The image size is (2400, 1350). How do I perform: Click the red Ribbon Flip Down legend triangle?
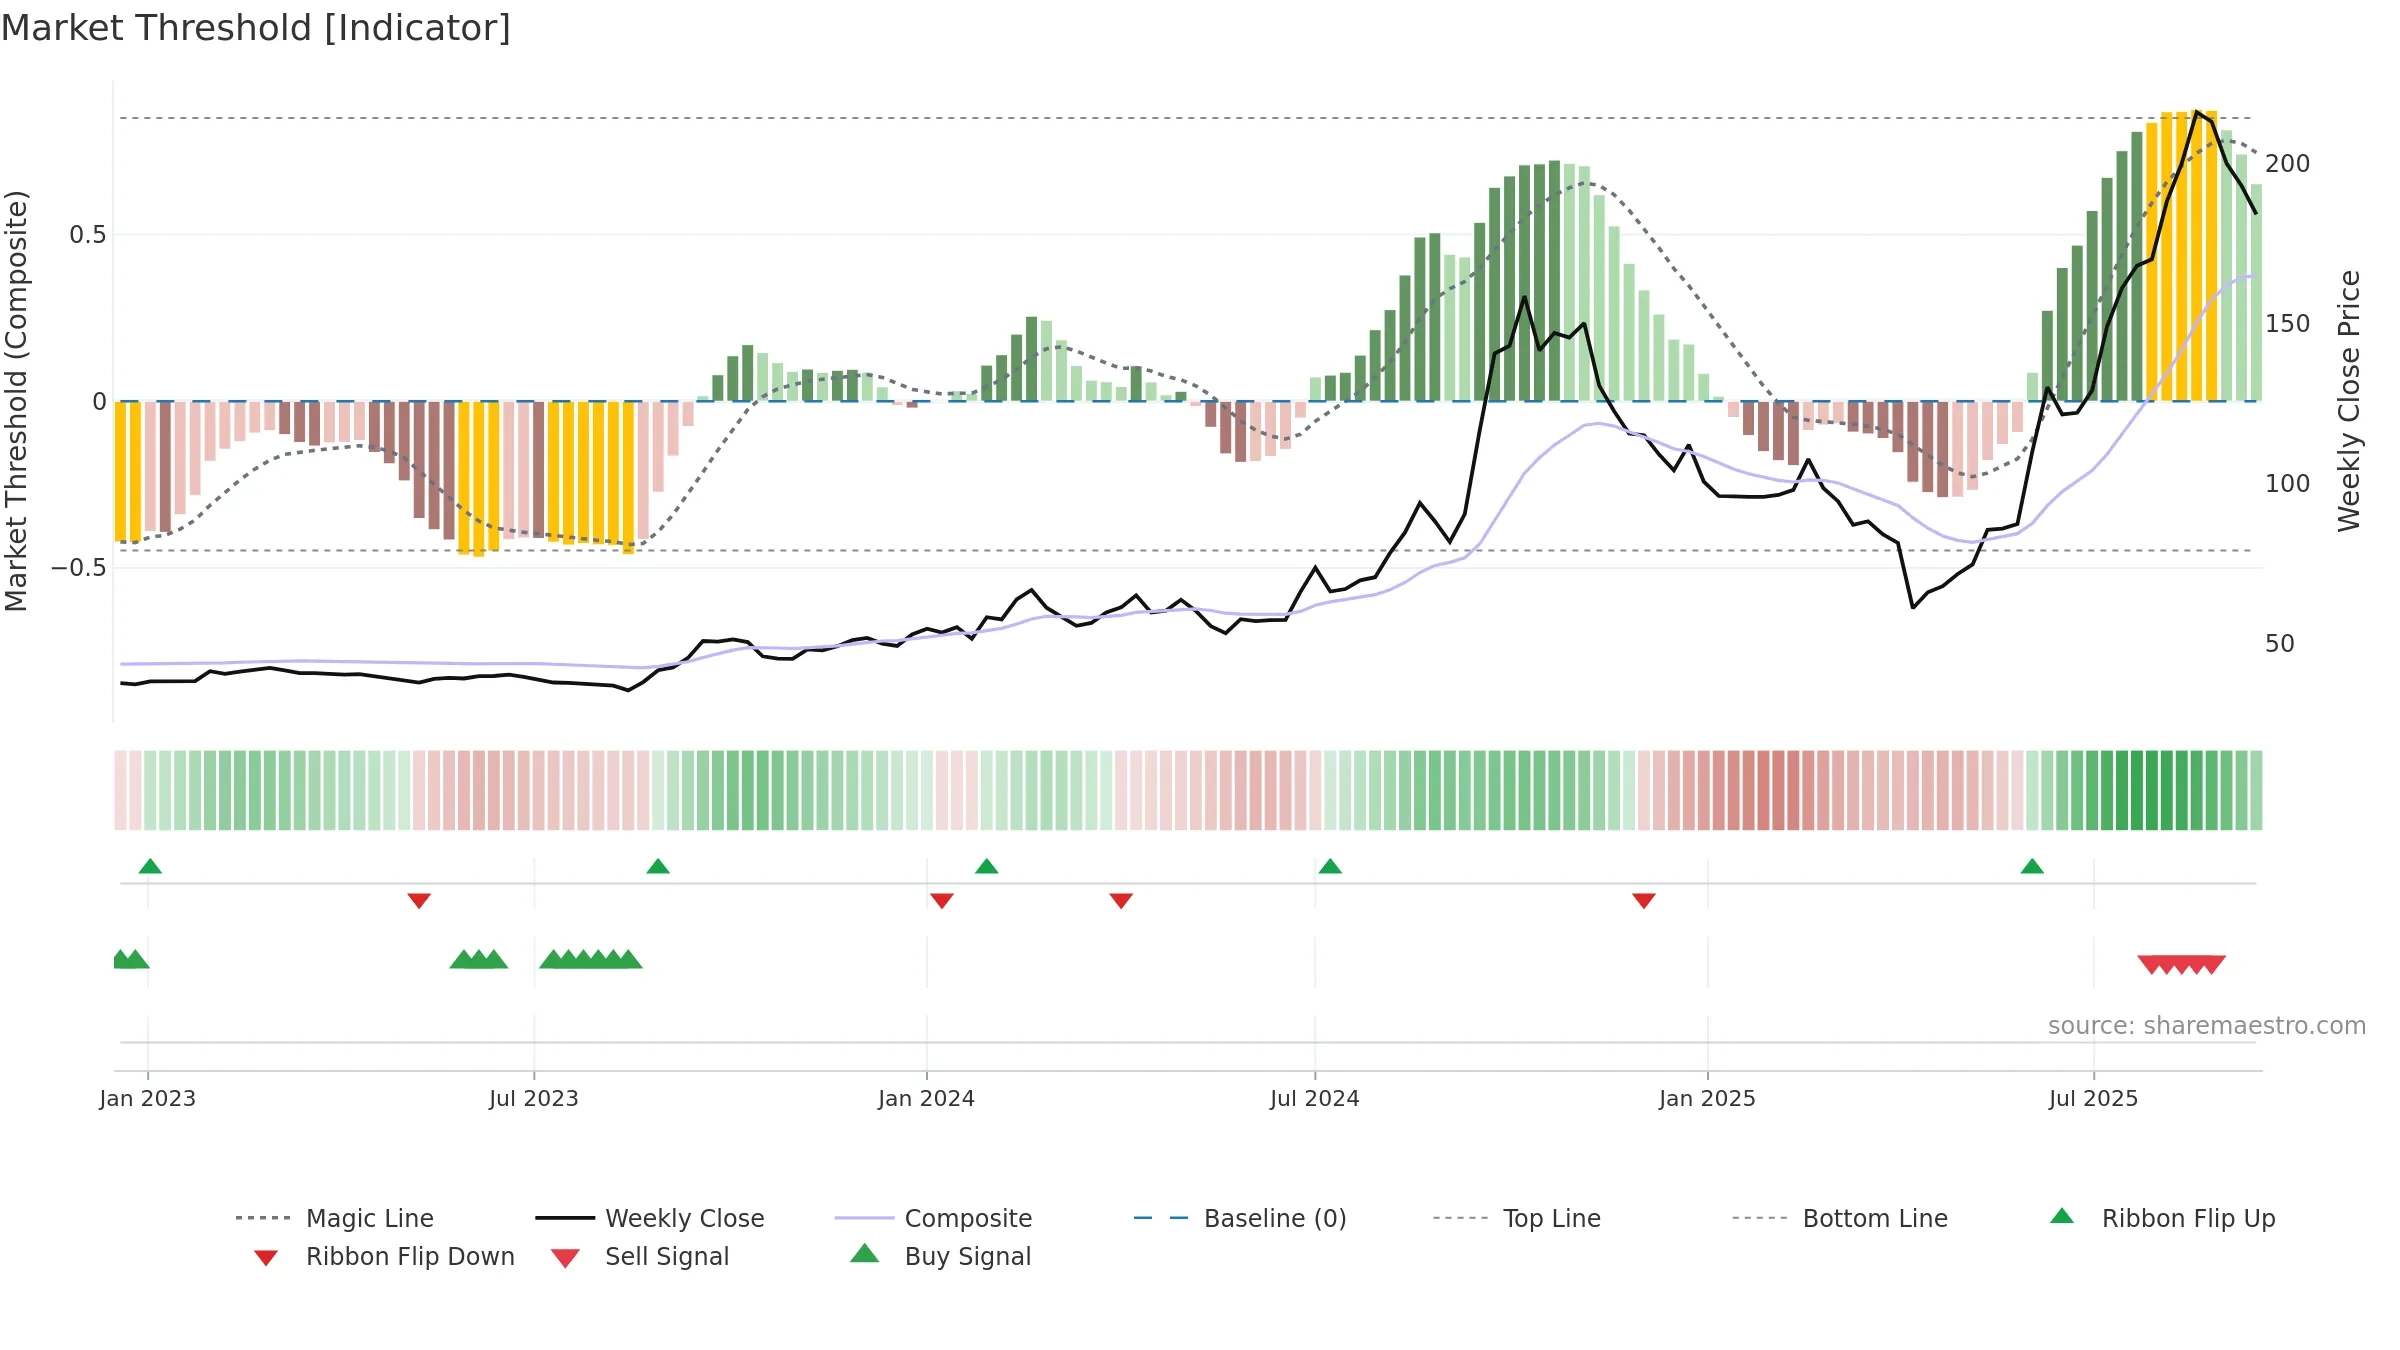(266, 1258)
